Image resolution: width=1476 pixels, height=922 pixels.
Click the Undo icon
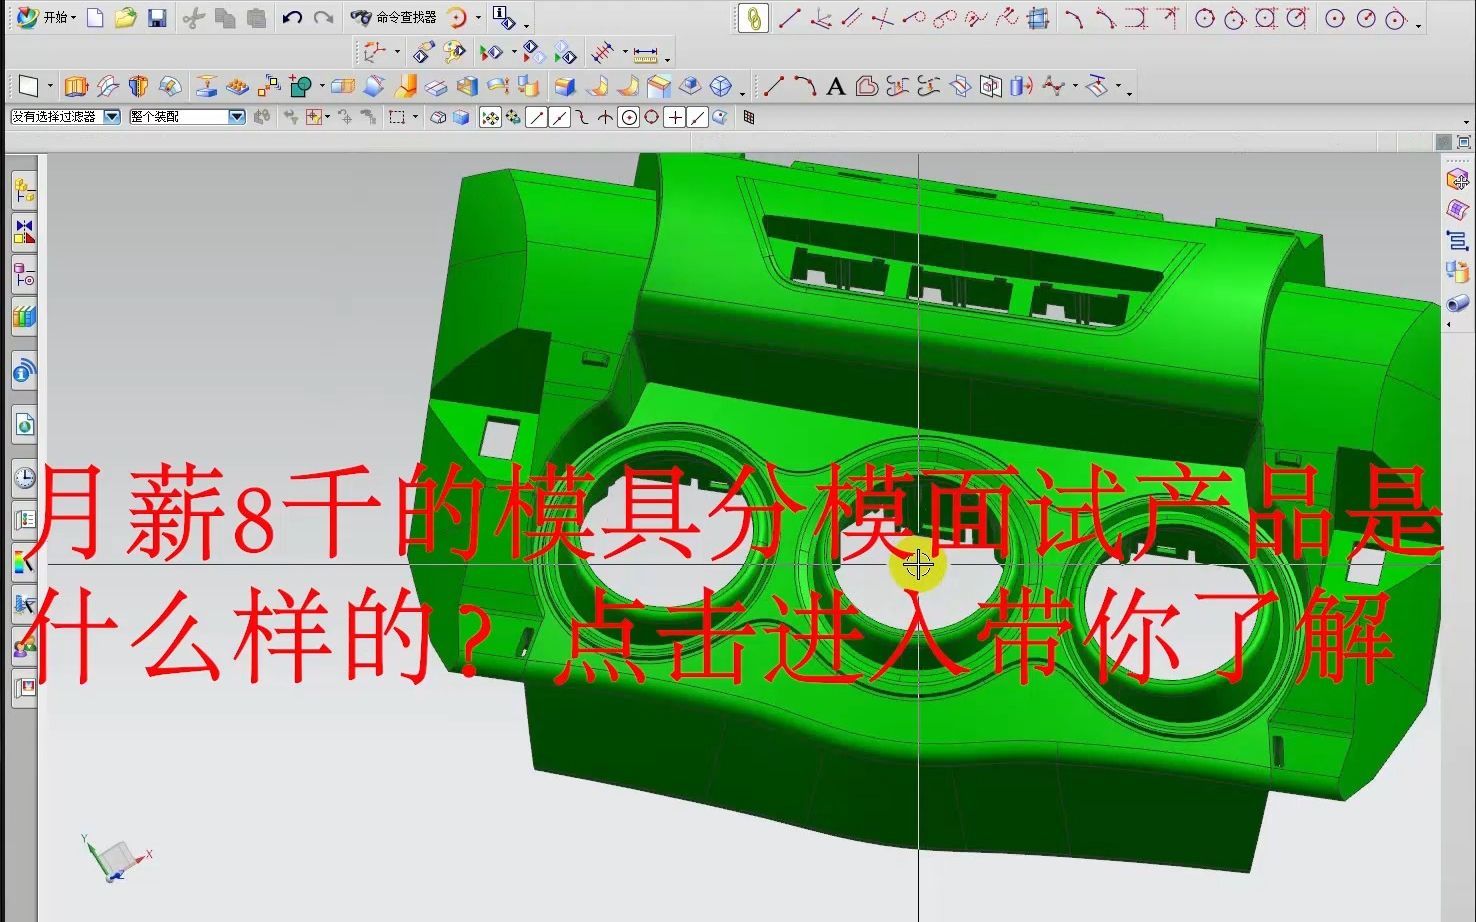click(290, 17)
